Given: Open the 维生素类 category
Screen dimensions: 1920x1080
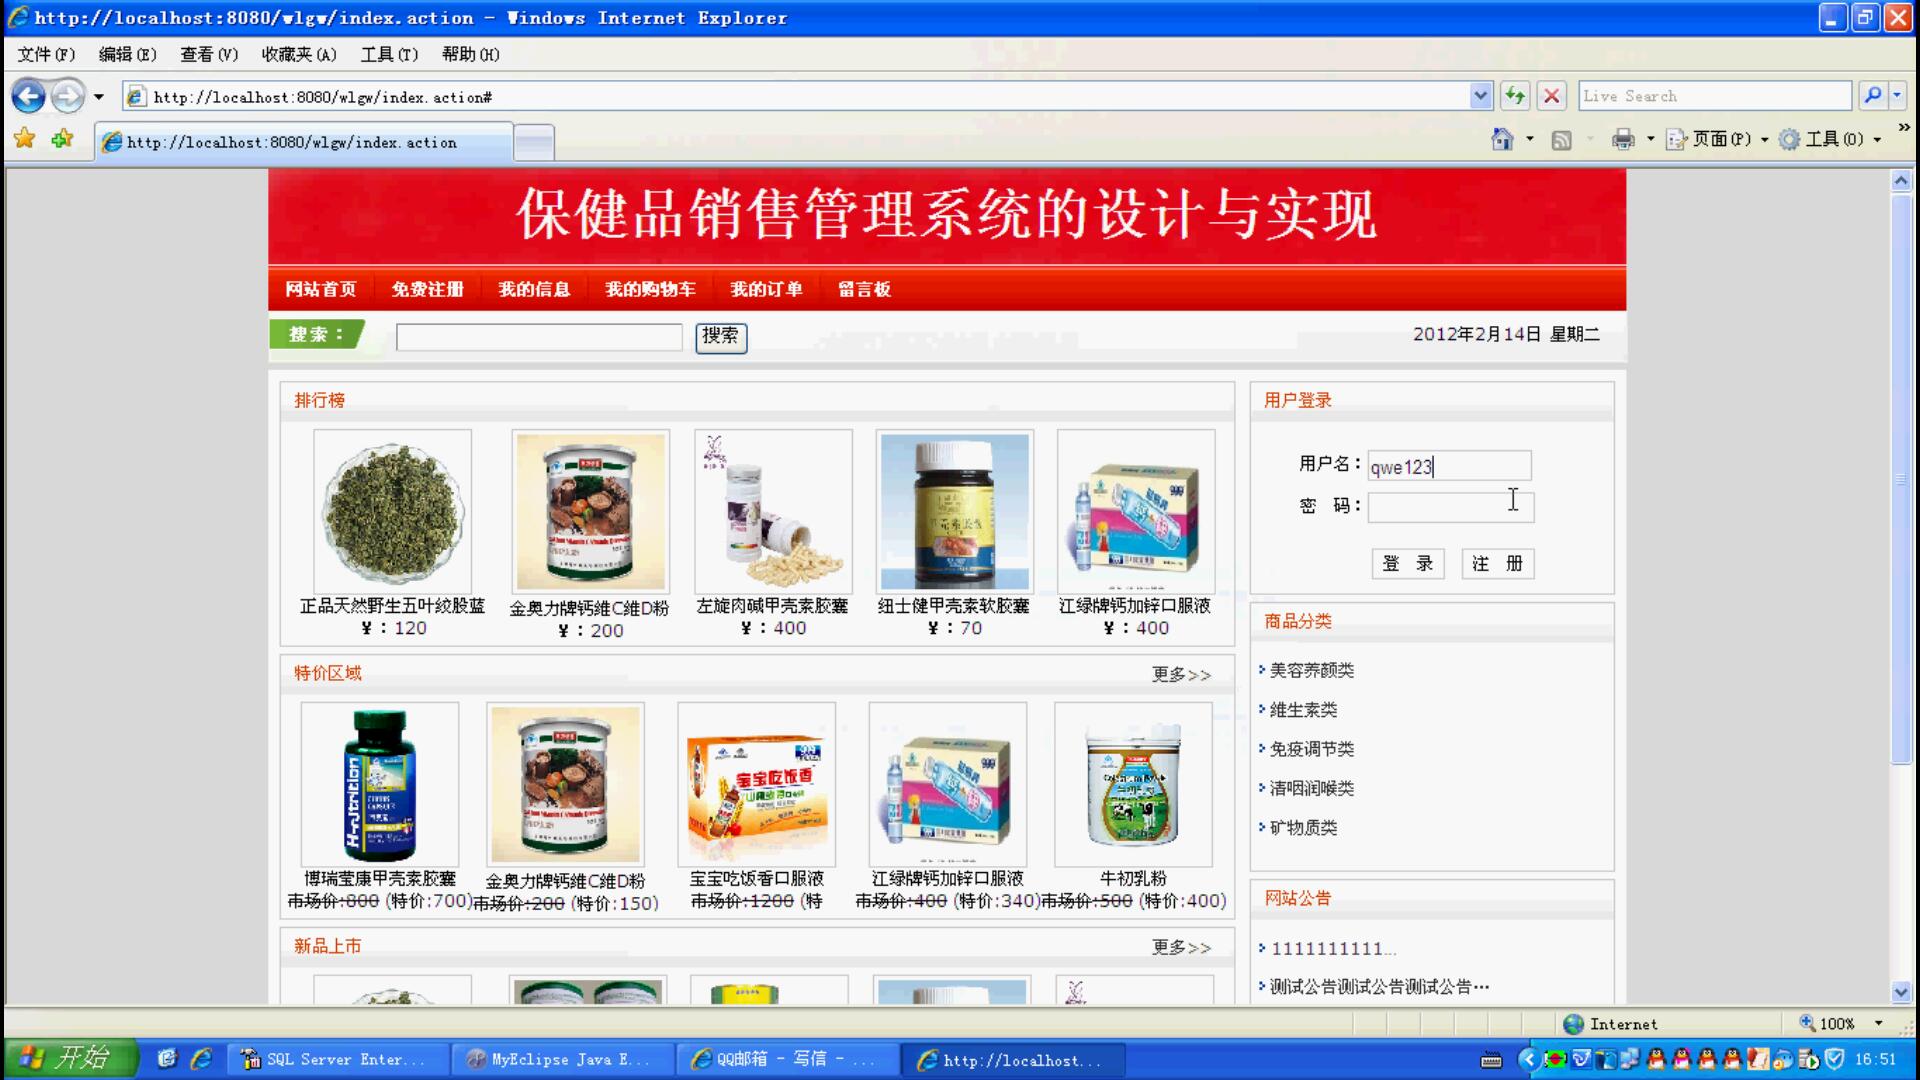Looking at the screenshot, I should [1303, 710].
